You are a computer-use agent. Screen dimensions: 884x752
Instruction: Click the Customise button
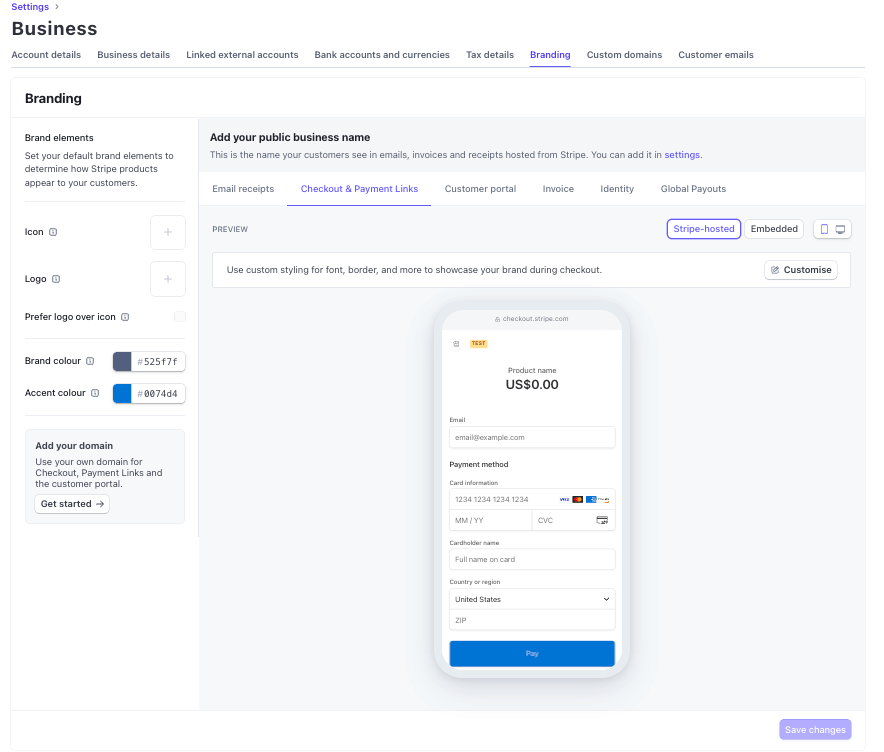click(x=801, y=270)
